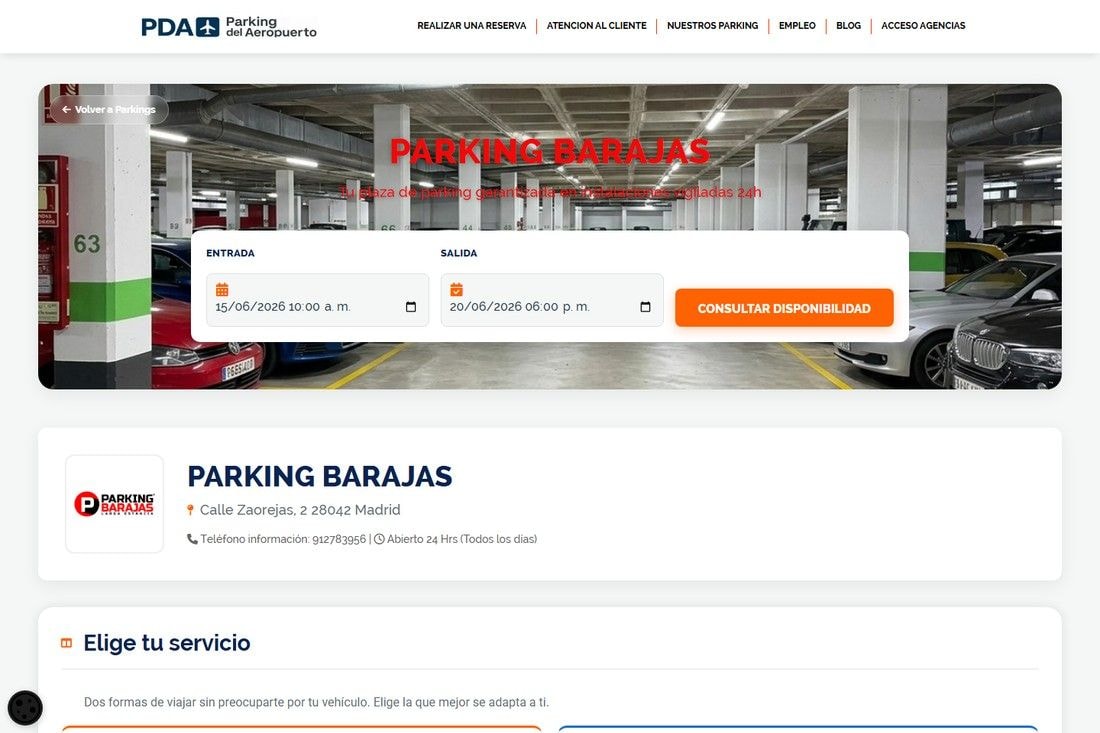
Task: Click the PDA Parking del Aeropuerto logo
Action: click(229, 27)
